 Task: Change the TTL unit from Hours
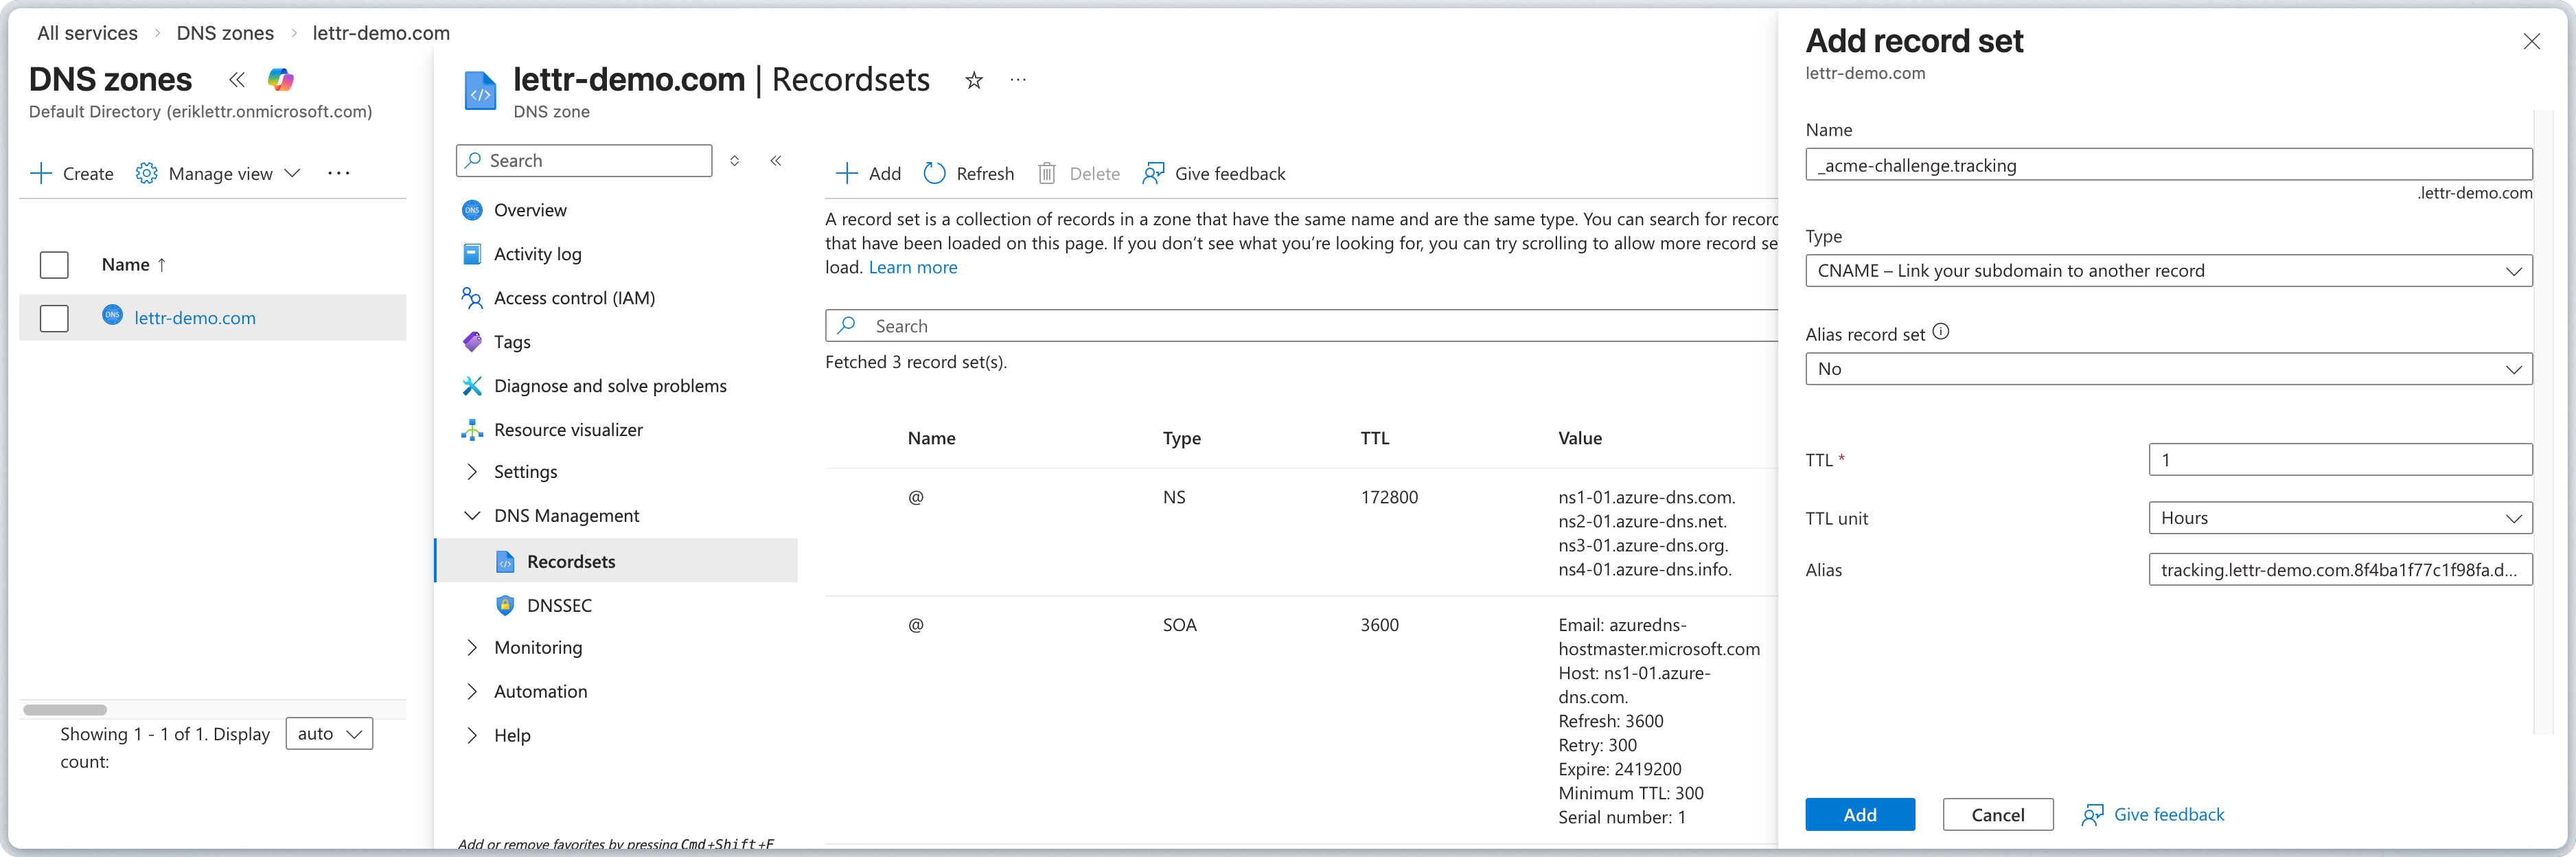click(x=2339, y=517)
